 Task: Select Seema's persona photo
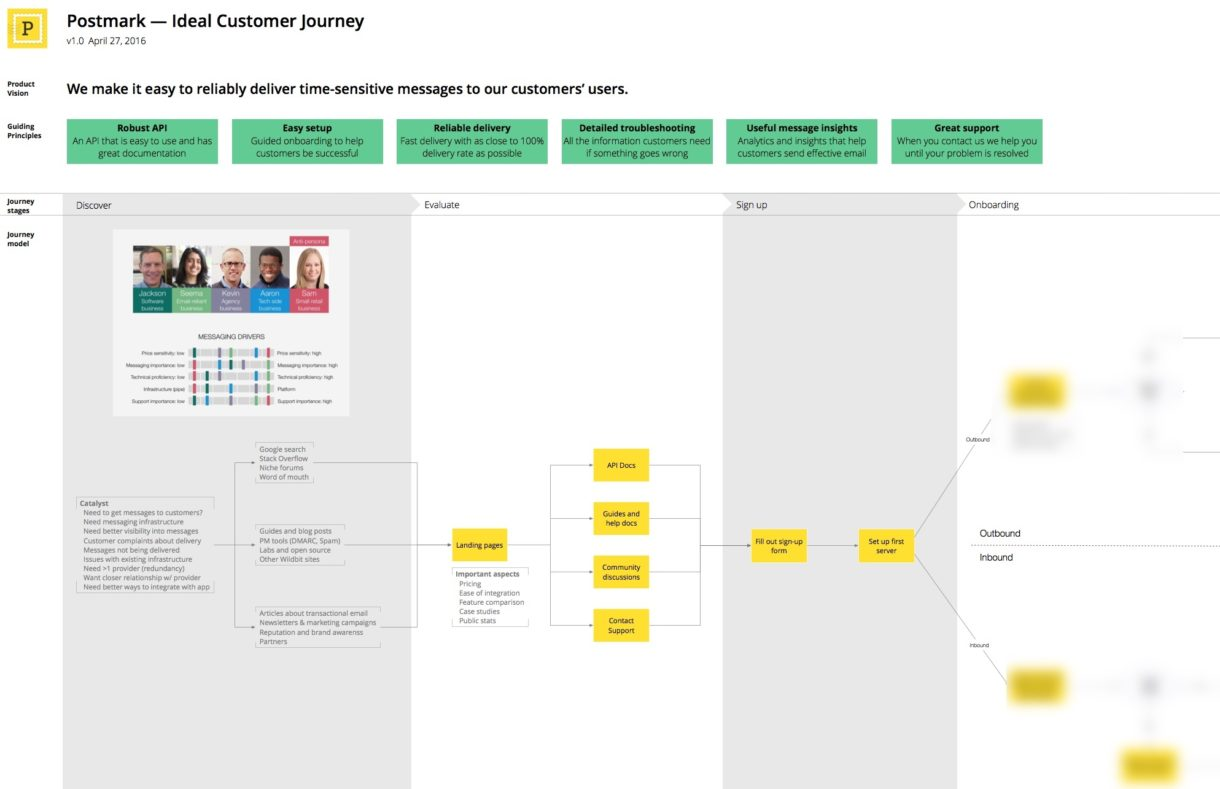[191, 267]
